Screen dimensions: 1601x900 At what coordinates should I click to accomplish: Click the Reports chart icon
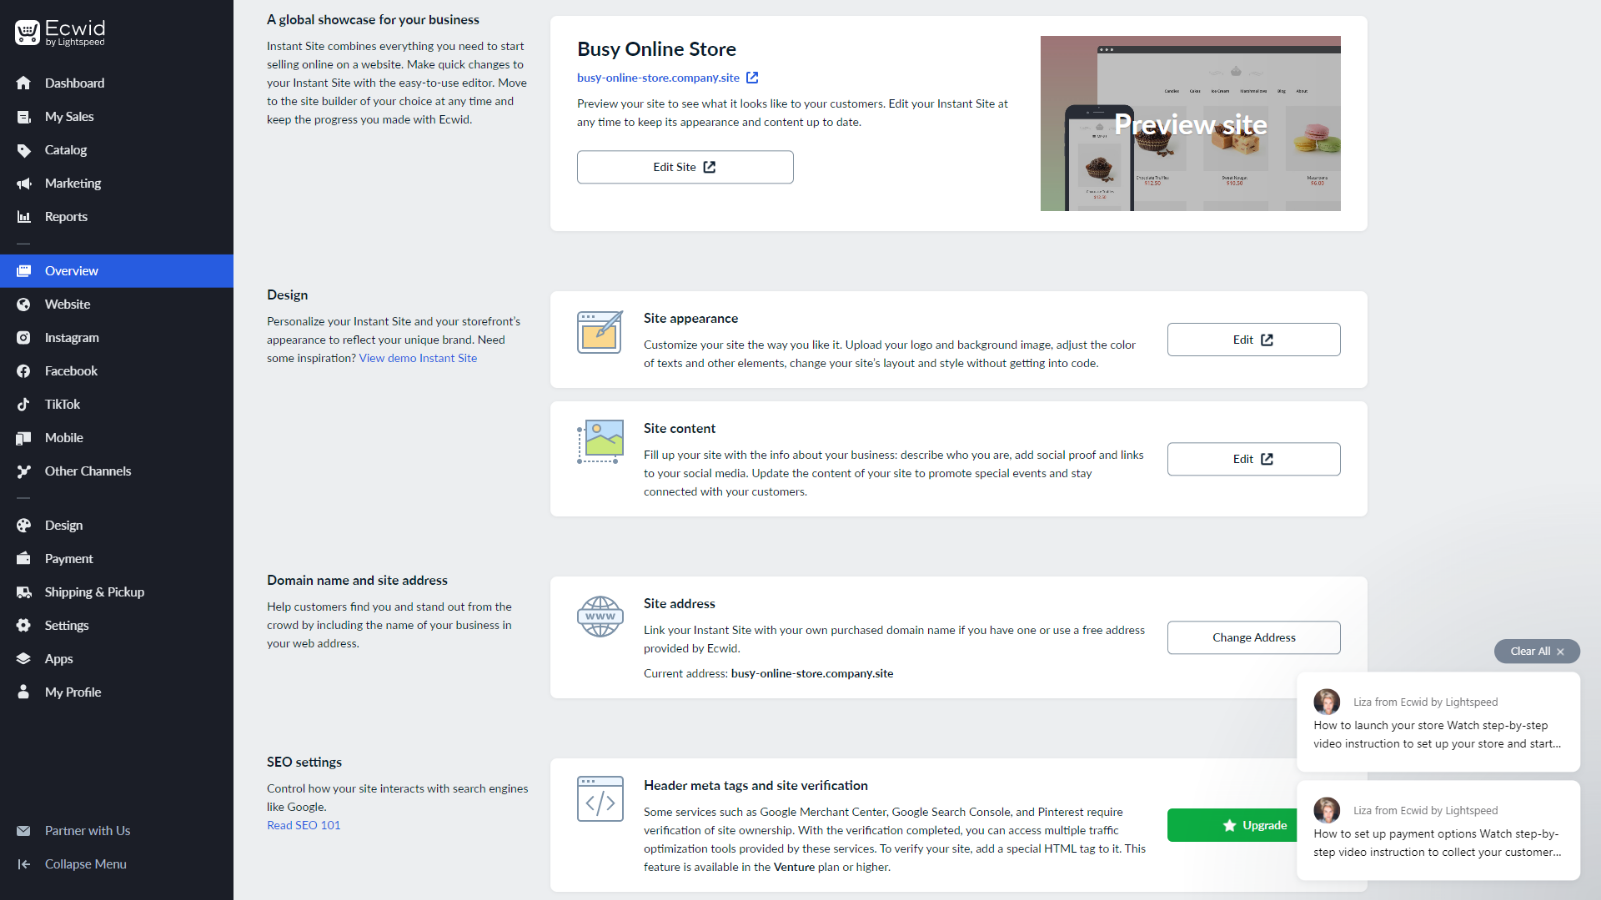[24, 217]
